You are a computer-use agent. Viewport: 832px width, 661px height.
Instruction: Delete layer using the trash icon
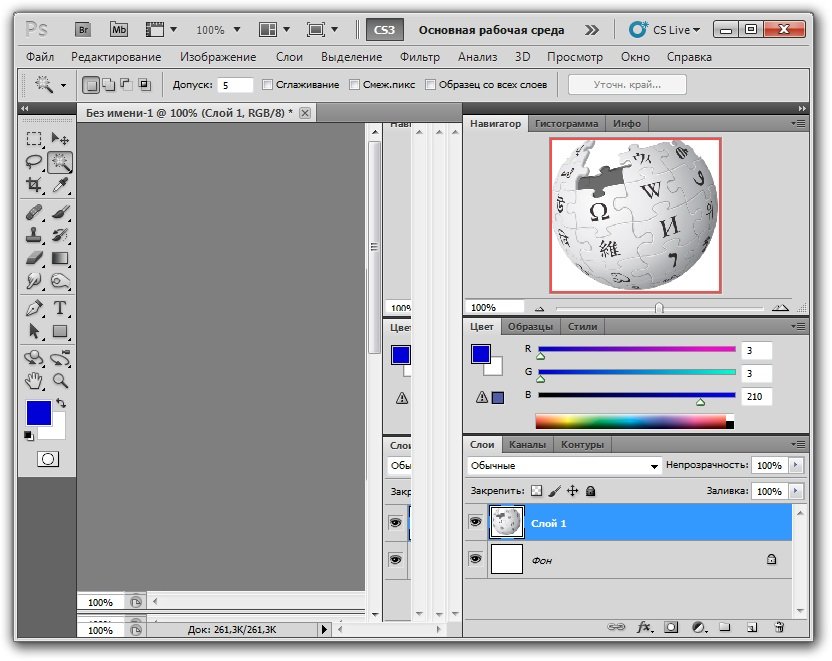(x=779, y=628)
